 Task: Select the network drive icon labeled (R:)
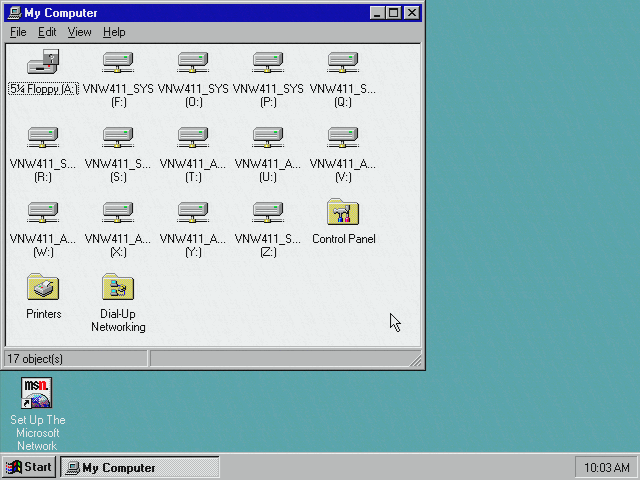point(43,137)
